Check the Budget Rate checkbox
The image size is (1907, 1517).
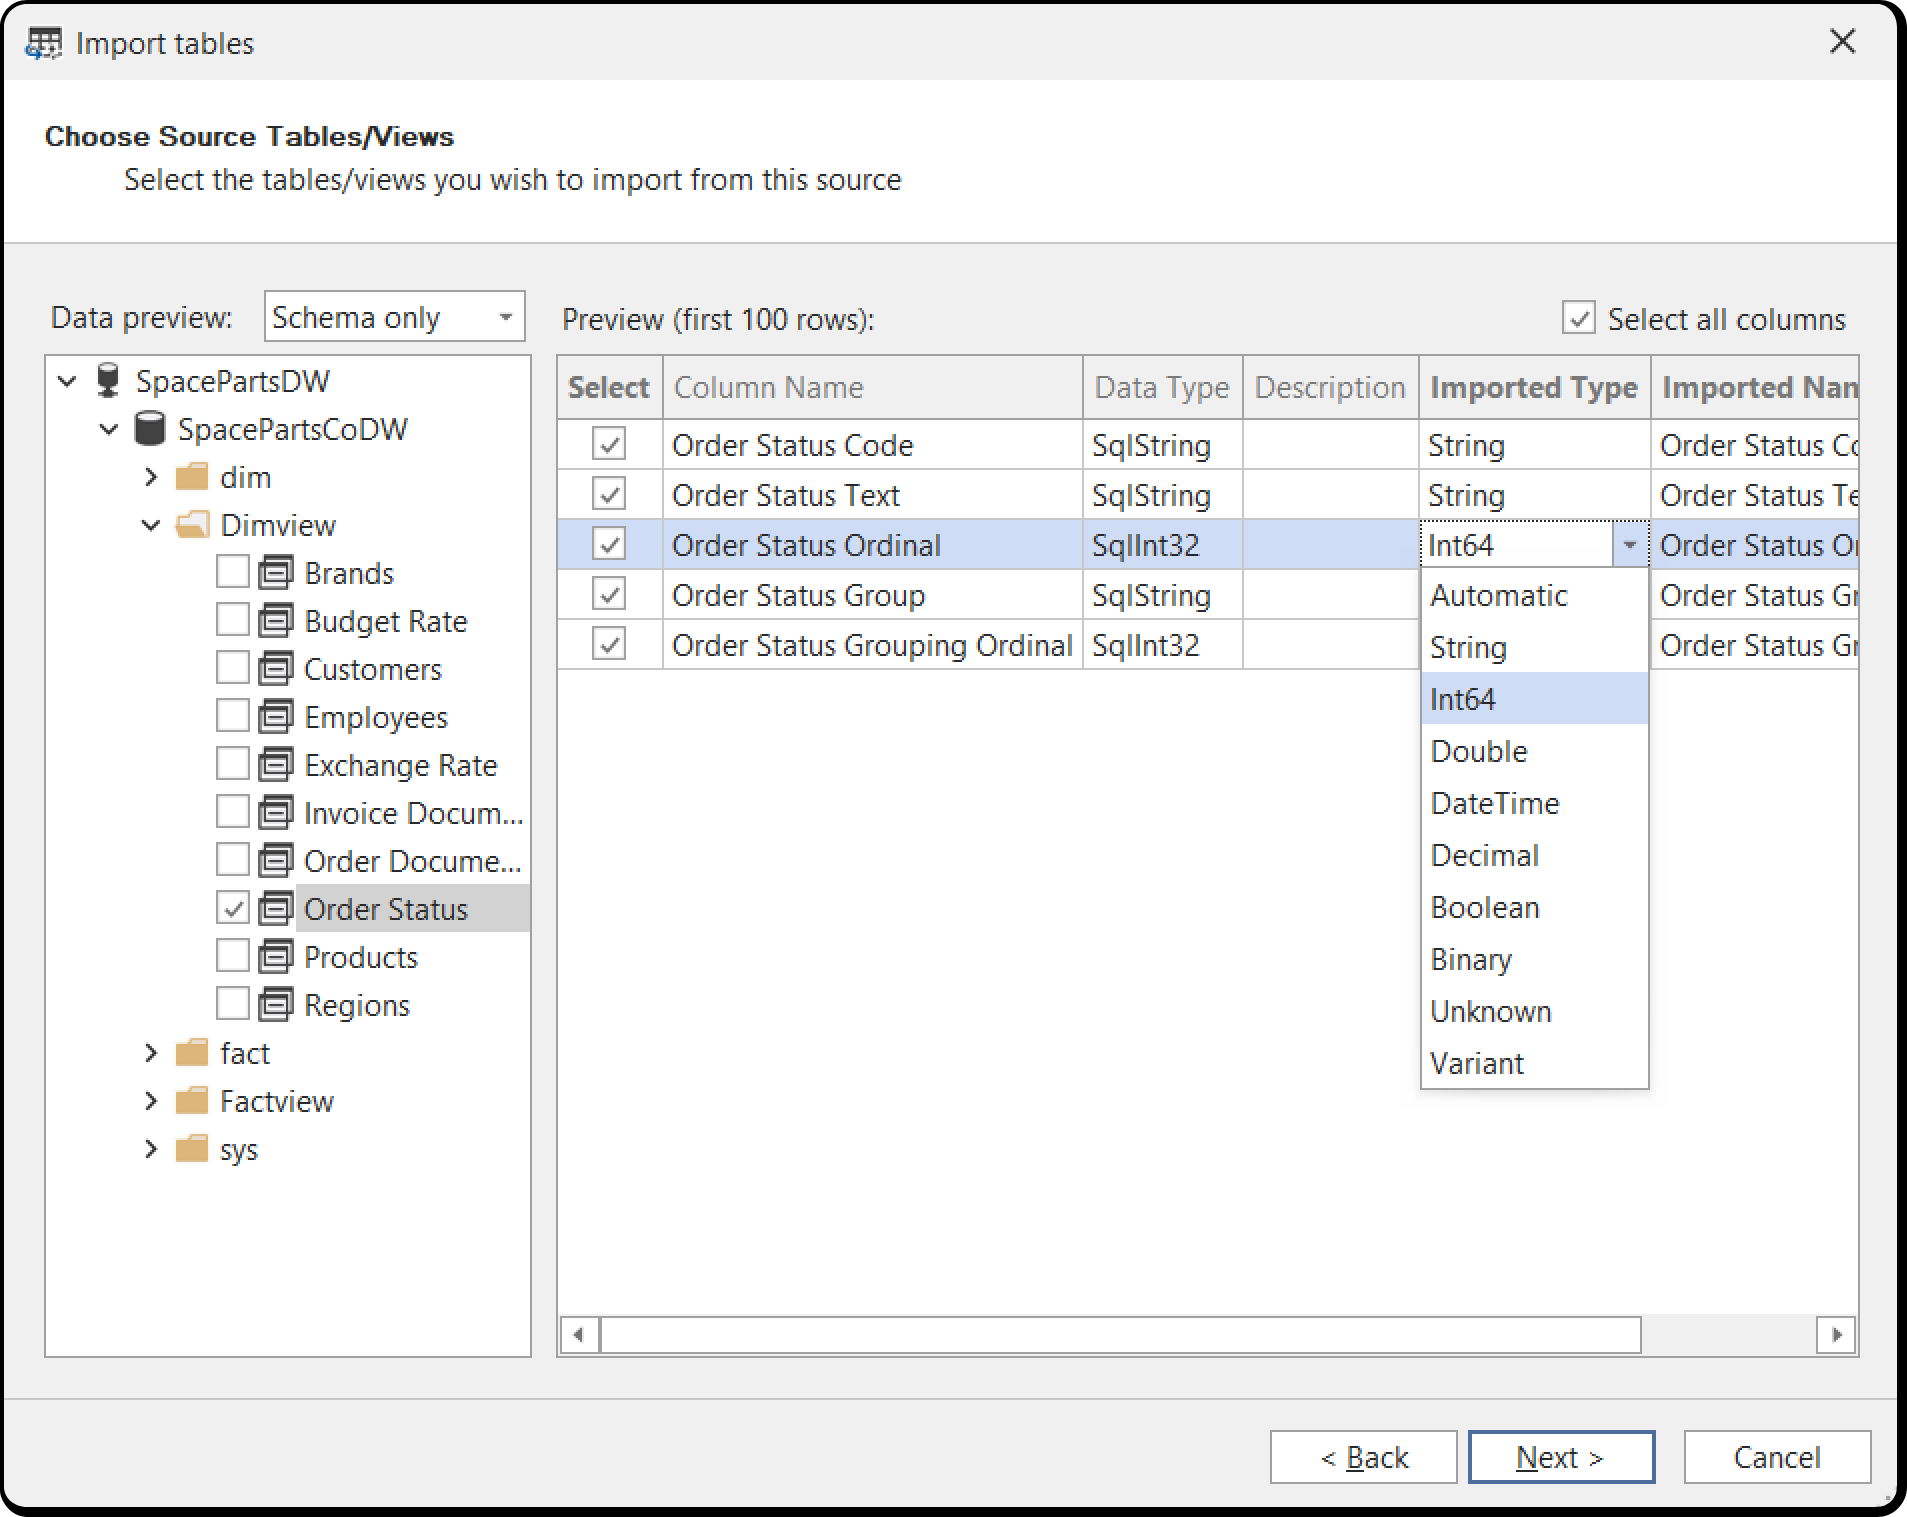[233, 620]
